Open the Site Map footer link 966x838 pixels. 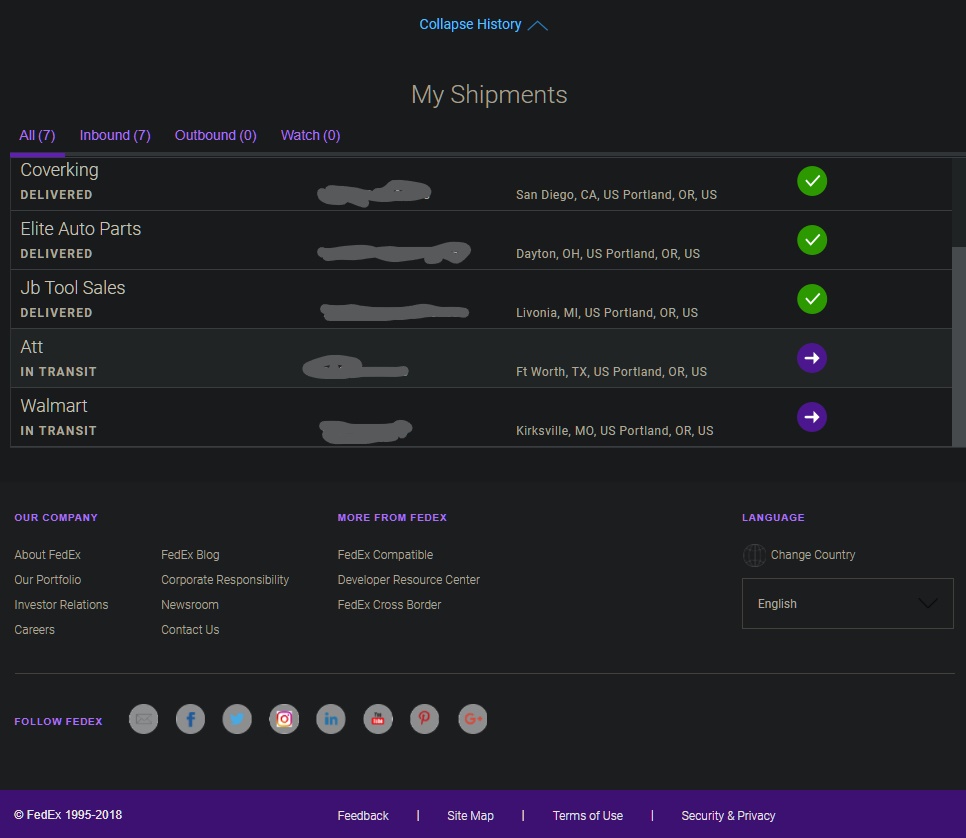pyautogui.click(x=470, y=816)
